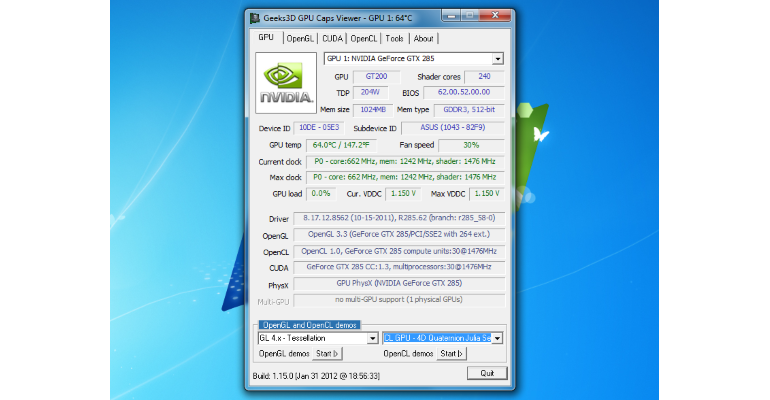Click the shader cores value 240

click(484, 77)
